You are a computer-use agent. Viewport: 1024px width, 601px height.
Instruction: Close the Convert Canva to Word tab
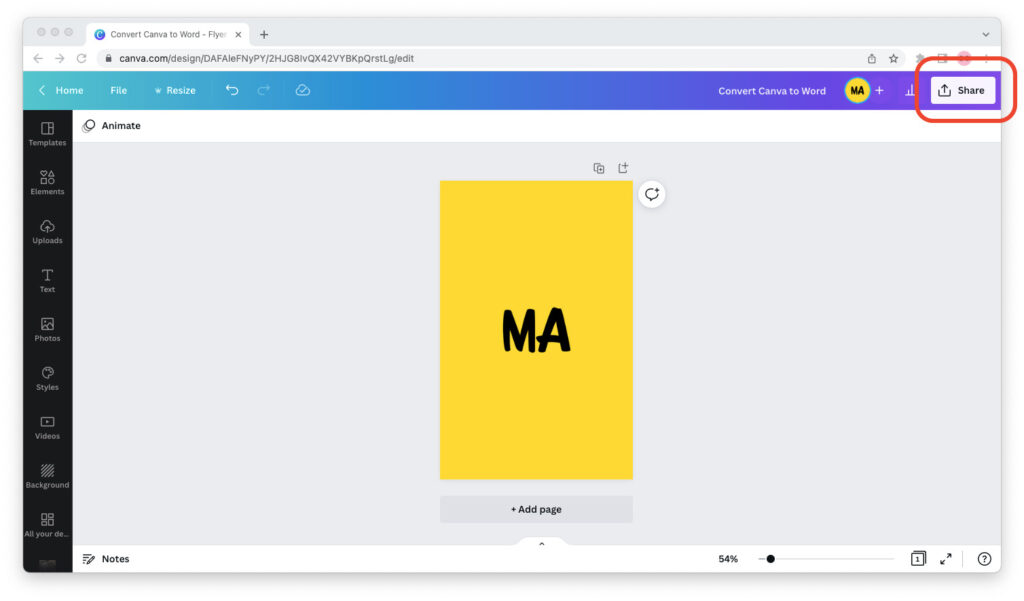click(238, 35)
